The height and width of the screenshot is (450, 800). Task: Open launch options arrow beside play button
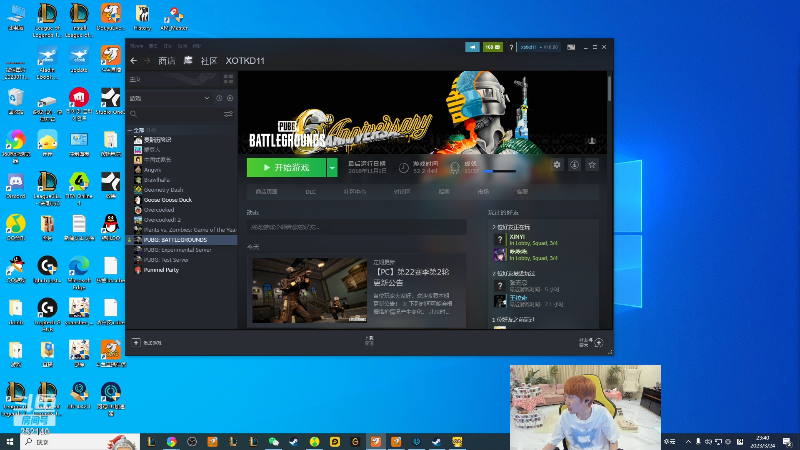332,167
